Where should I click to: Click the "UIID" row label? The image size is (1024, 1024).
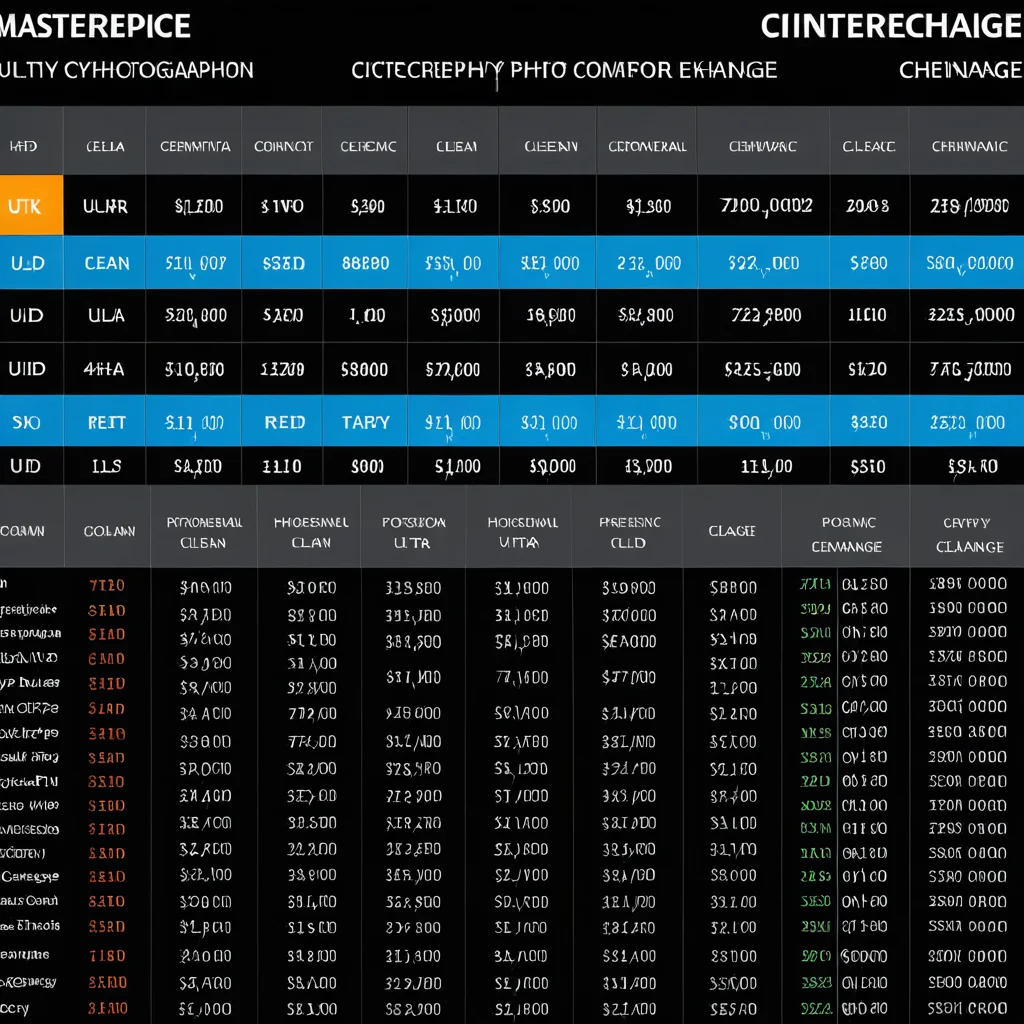tap(27, 369)
